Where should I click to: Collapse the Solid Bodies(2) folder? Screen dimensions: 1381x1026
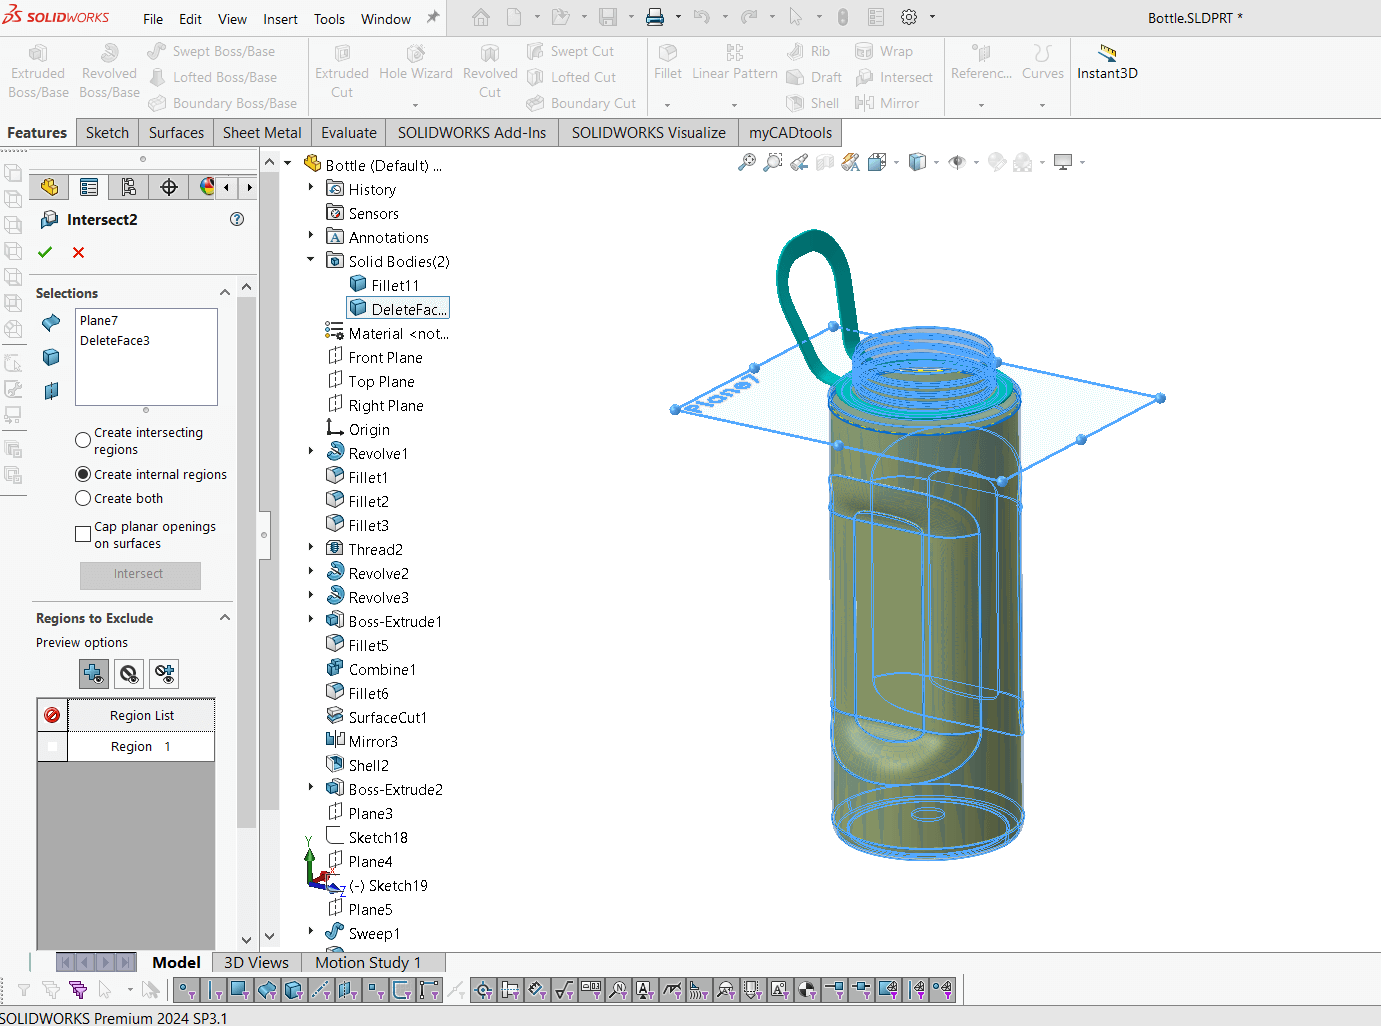pos(311,261)
